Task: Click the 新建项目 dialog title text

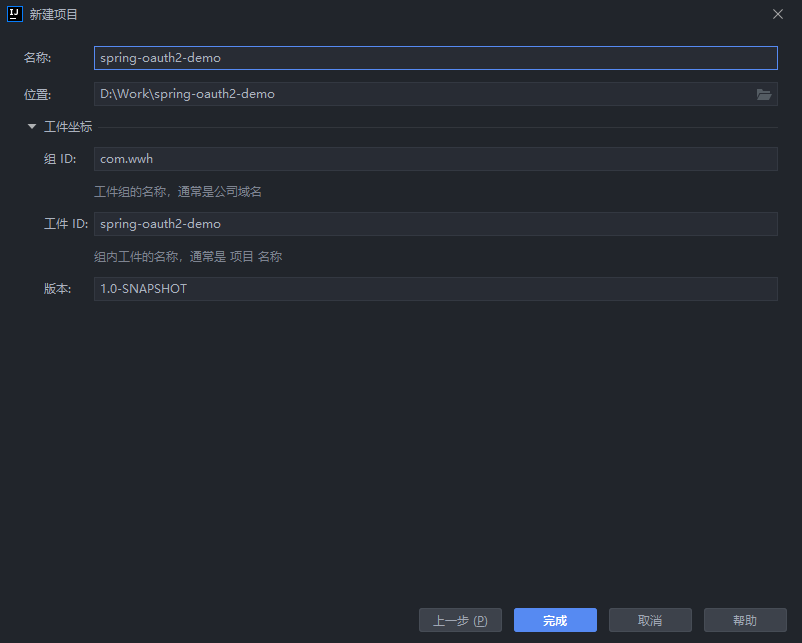Action: (x=54, y=14)
